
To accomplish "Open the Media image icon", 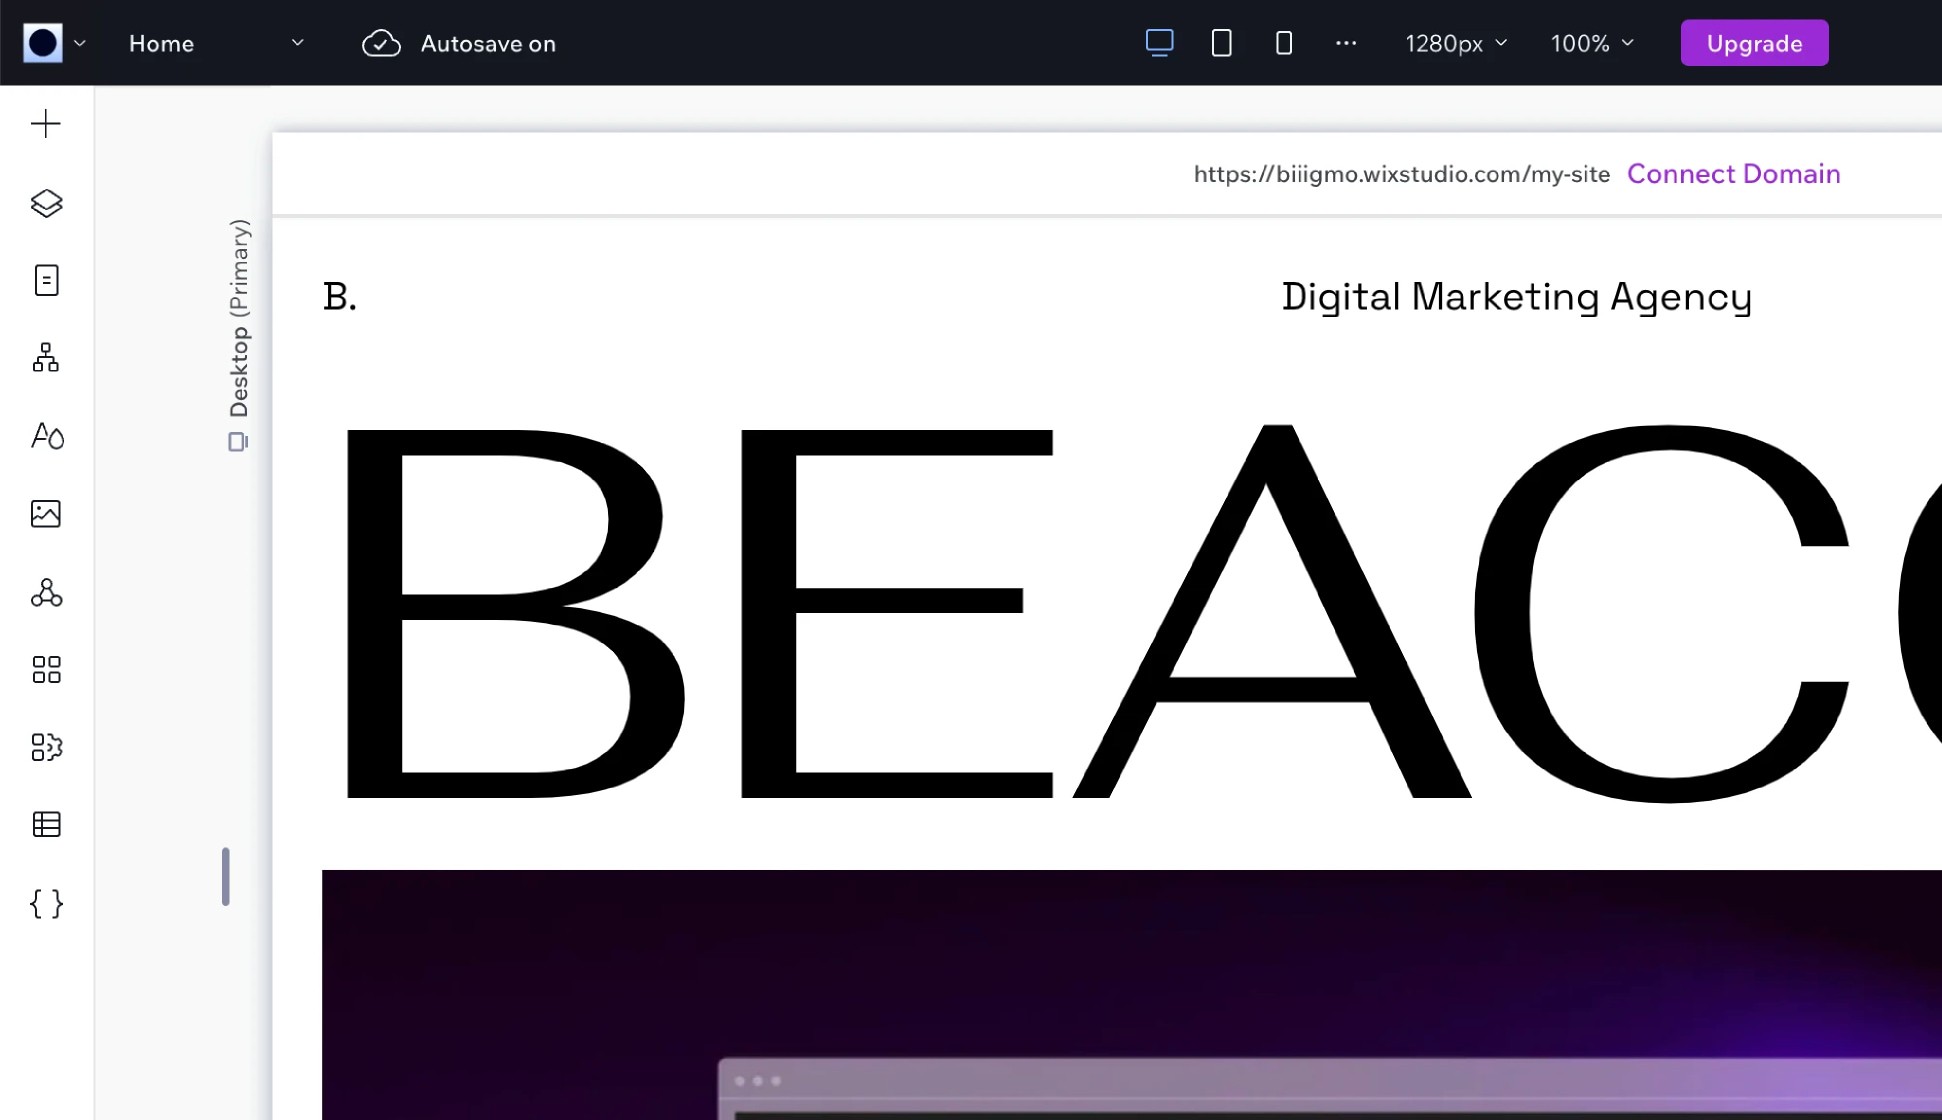I will (46, 514).
